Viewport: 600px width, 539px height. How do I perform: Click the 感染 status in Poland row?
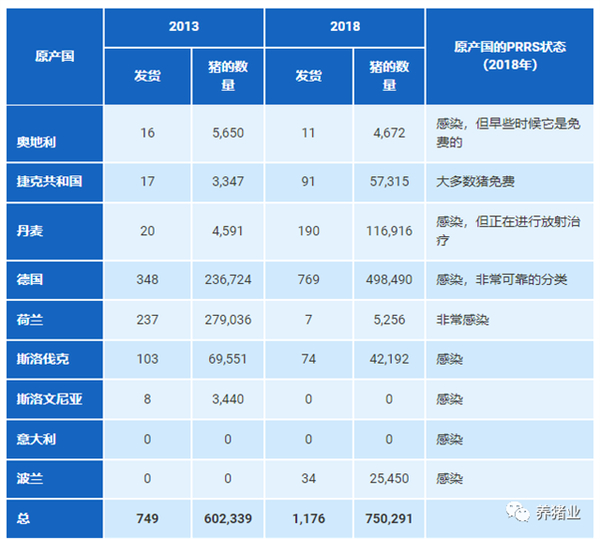coord(450,479)
